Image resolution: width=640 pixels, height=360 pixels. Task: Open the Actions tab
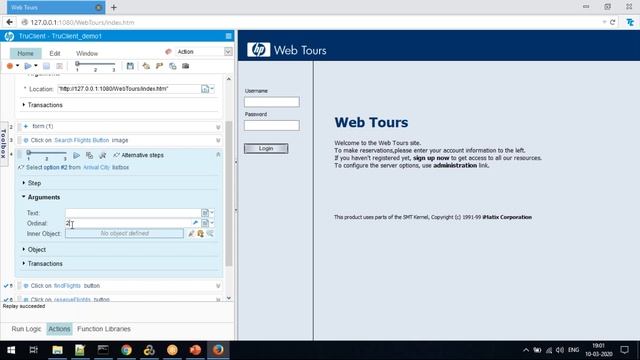pos(59,329)
